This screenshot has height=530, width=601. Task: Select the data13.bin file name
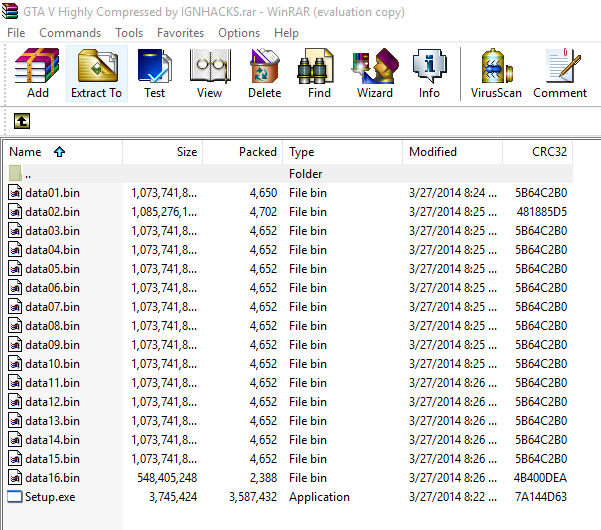coord(53,421)
